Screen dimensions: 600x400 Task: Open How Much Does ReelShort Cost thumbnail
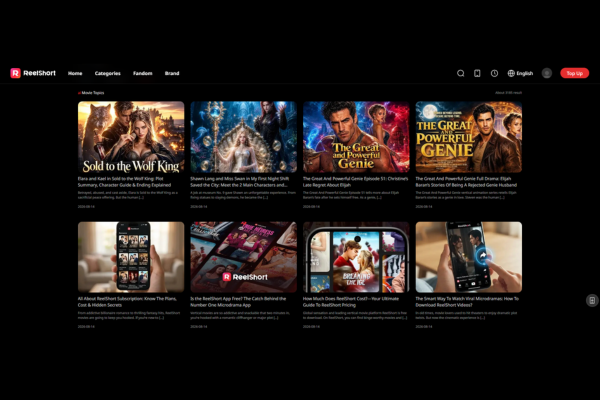(356, 257)
